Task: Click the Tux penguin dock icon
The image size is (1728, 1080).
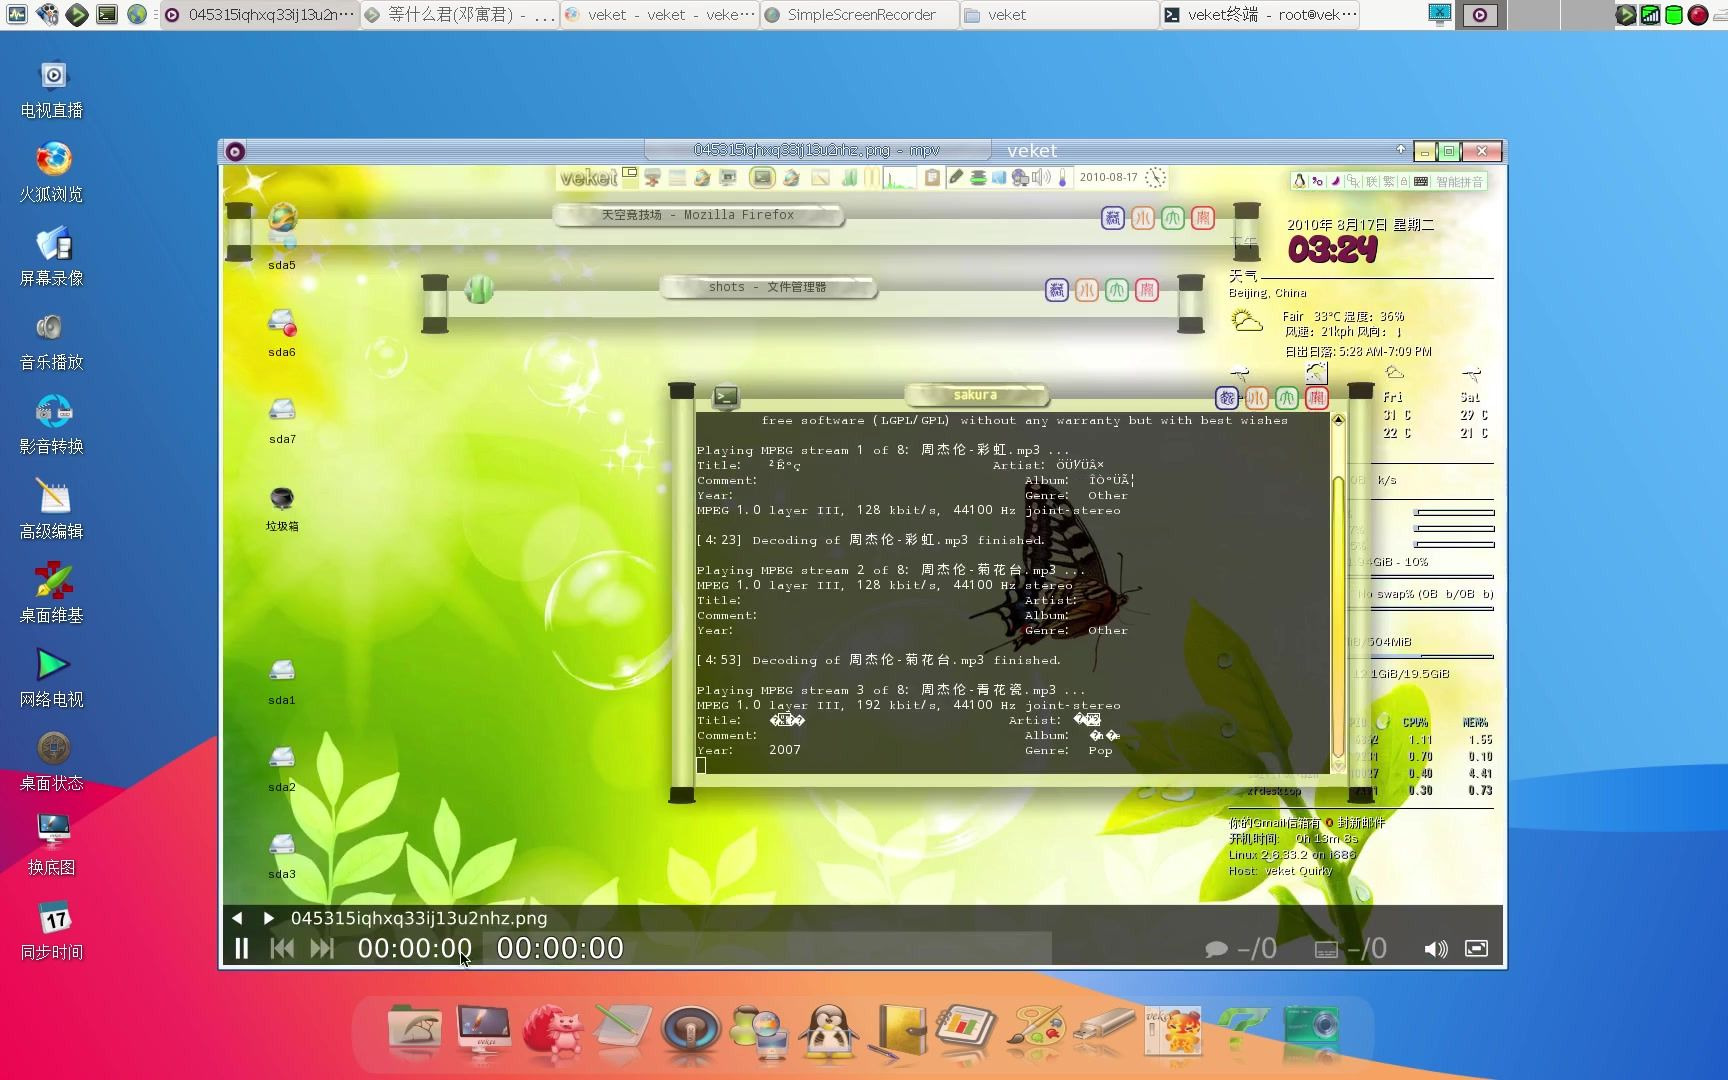Action: [x=828, y=1030]
